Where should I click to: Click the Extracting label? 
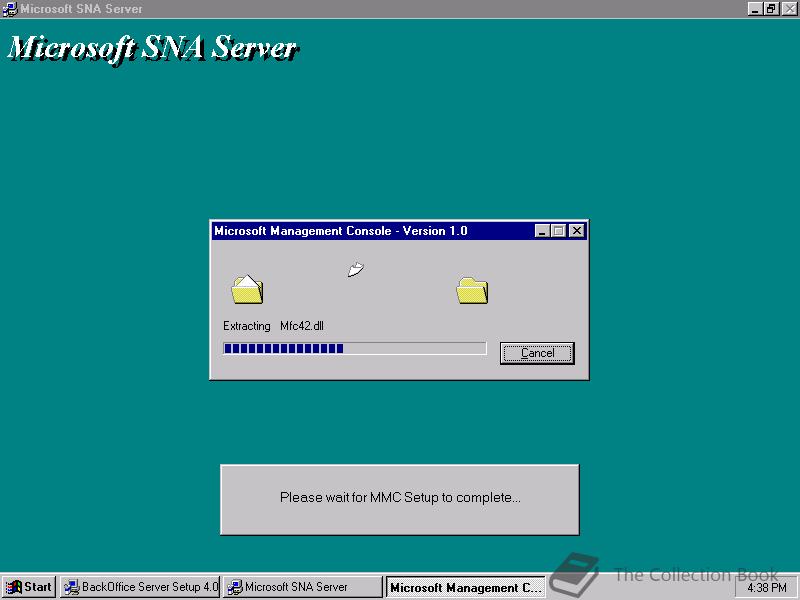pyautogui.click(x=246, y=326)
